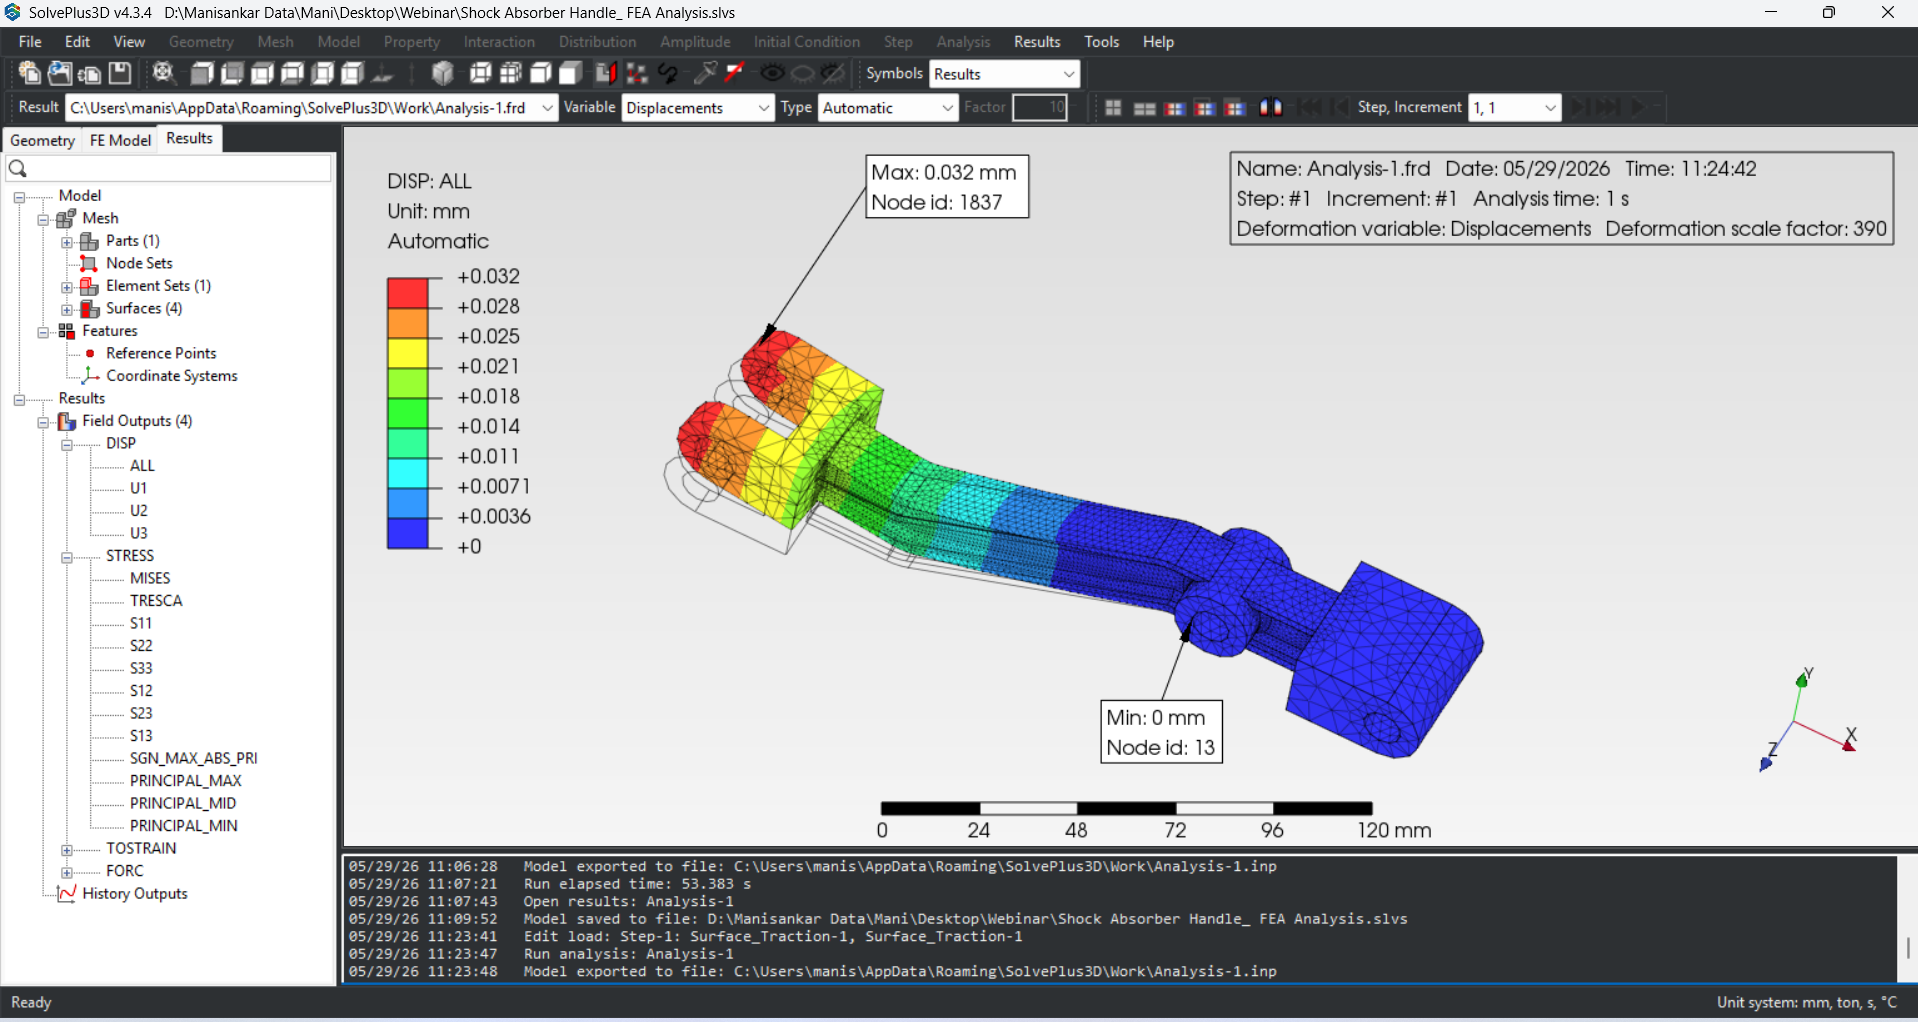Toggle the red Section view button
The image size is (1918, 1022).
click(x=606, y=73)
